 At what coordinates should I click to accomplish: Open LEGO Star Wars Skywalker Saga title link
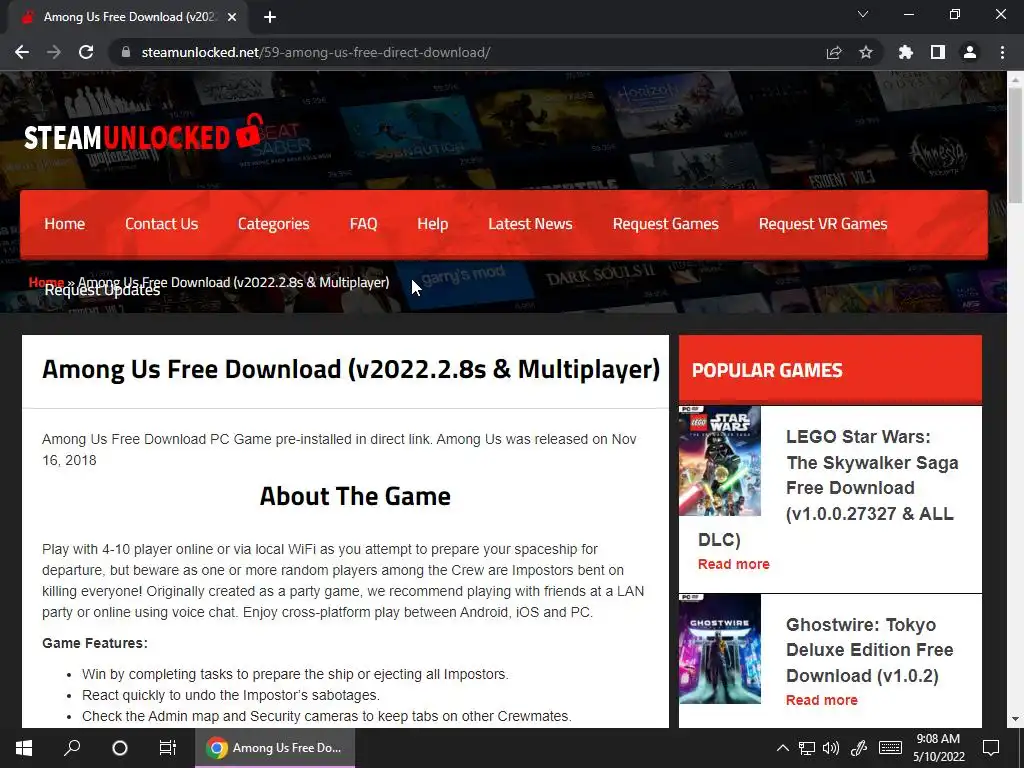click(x=872, y=475)
